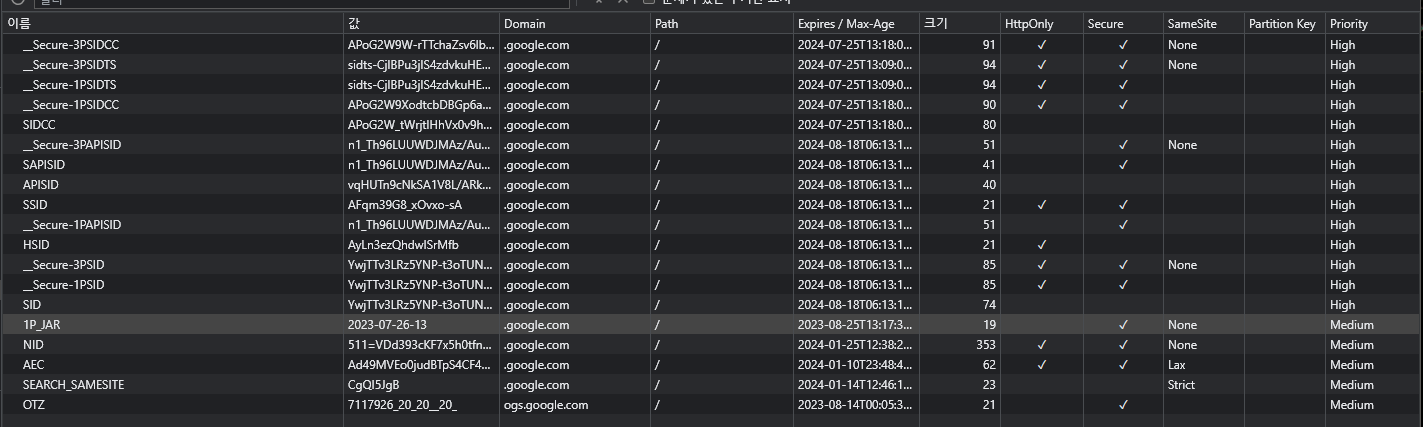
Task: Select the __Secure-3PSIDTS cookie name
Action: coord(71,65)
